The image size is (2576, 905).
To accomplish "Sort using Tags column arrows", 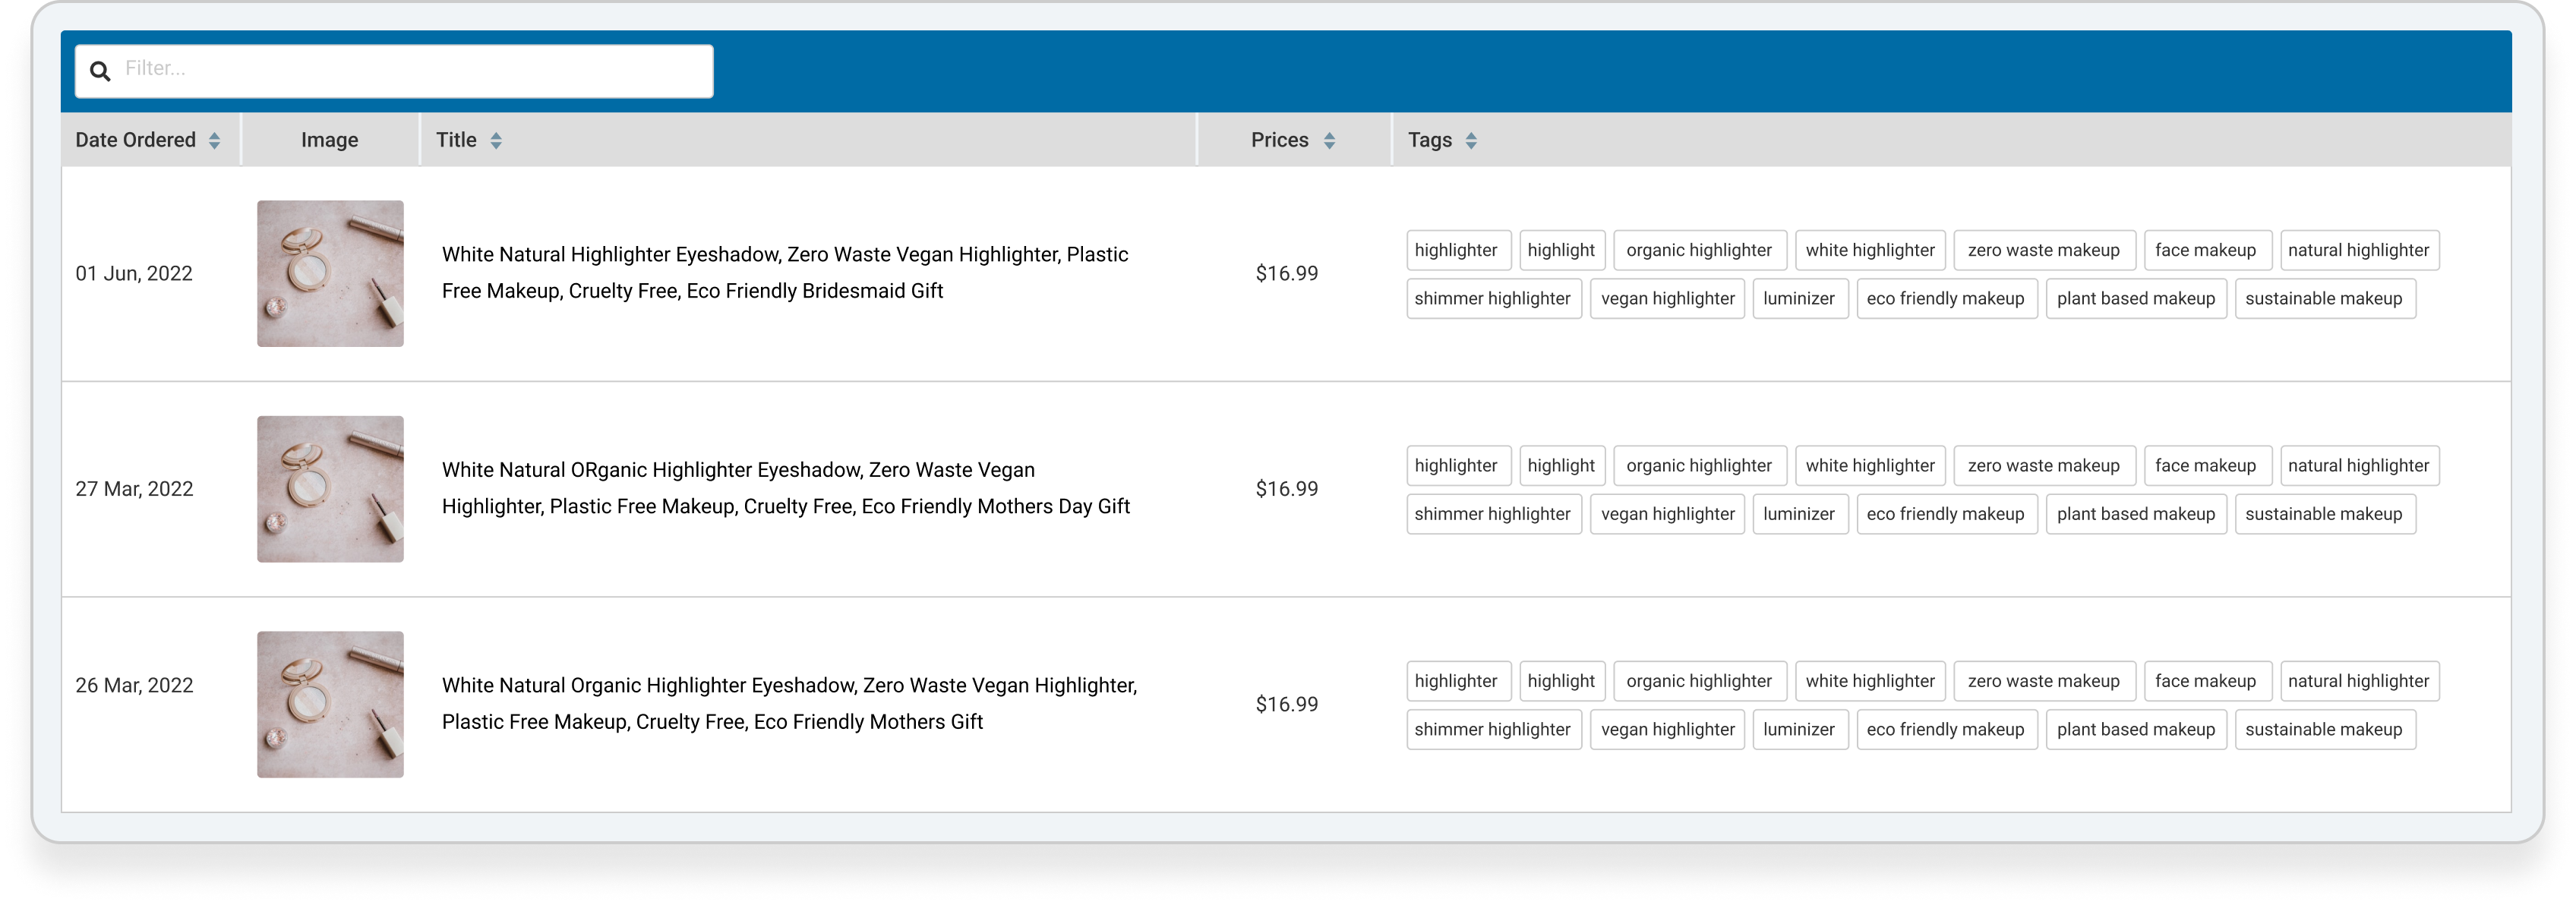I will click(1471, 141).
